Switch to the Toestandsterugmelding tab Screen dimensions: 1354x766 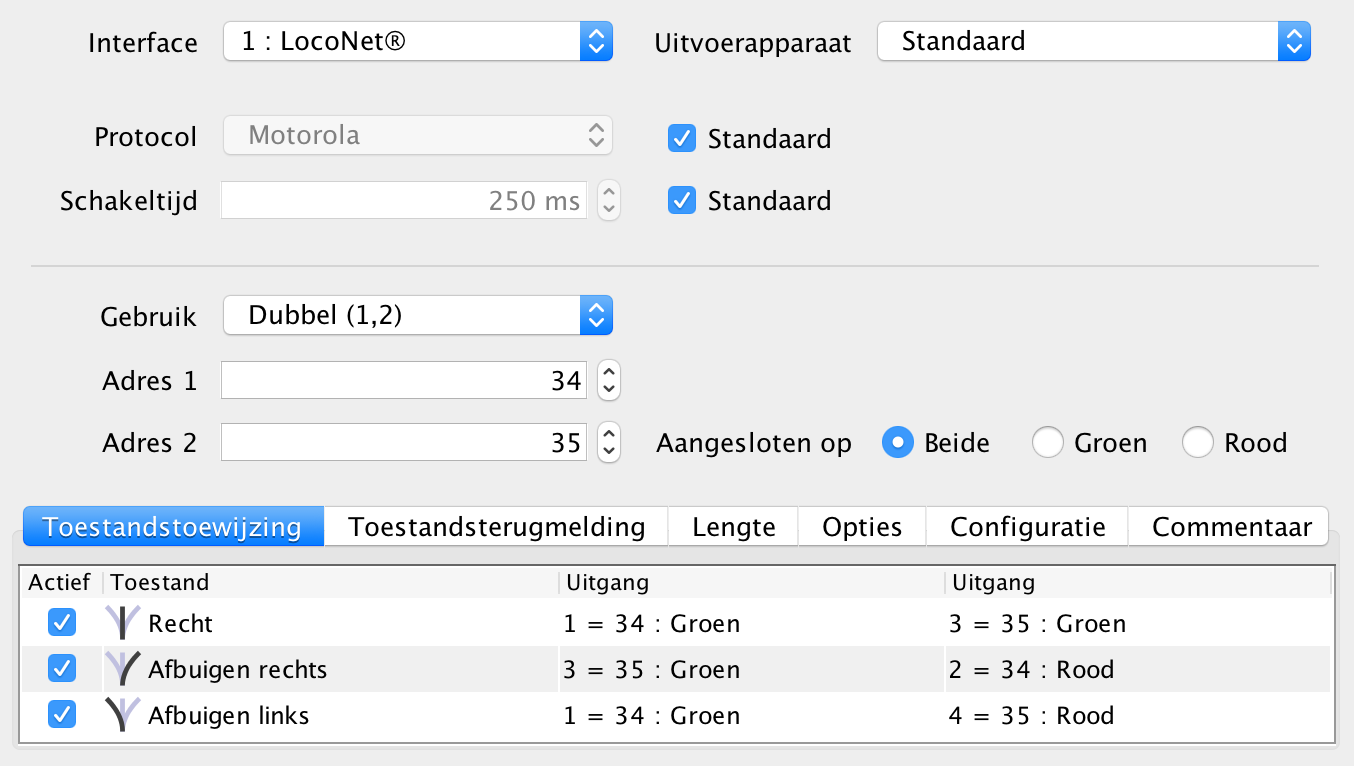[x=496, y=526]
